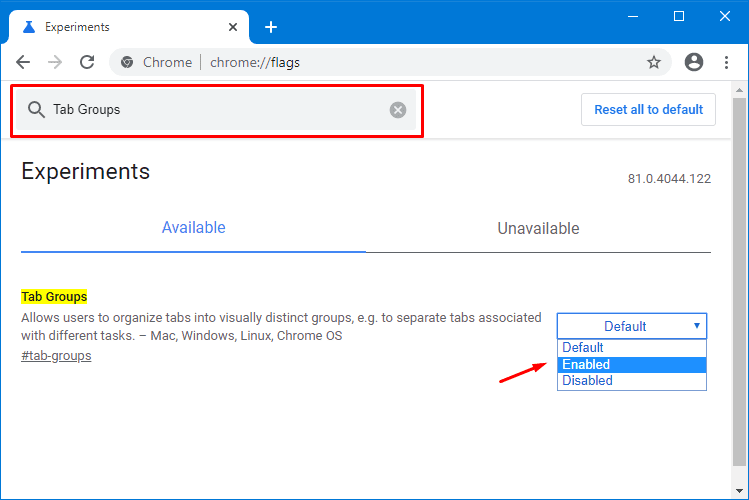The width and height of the screenshot is (749, 500).
Task: Minimize the Chrome window
Action: [x=633, y=16]
